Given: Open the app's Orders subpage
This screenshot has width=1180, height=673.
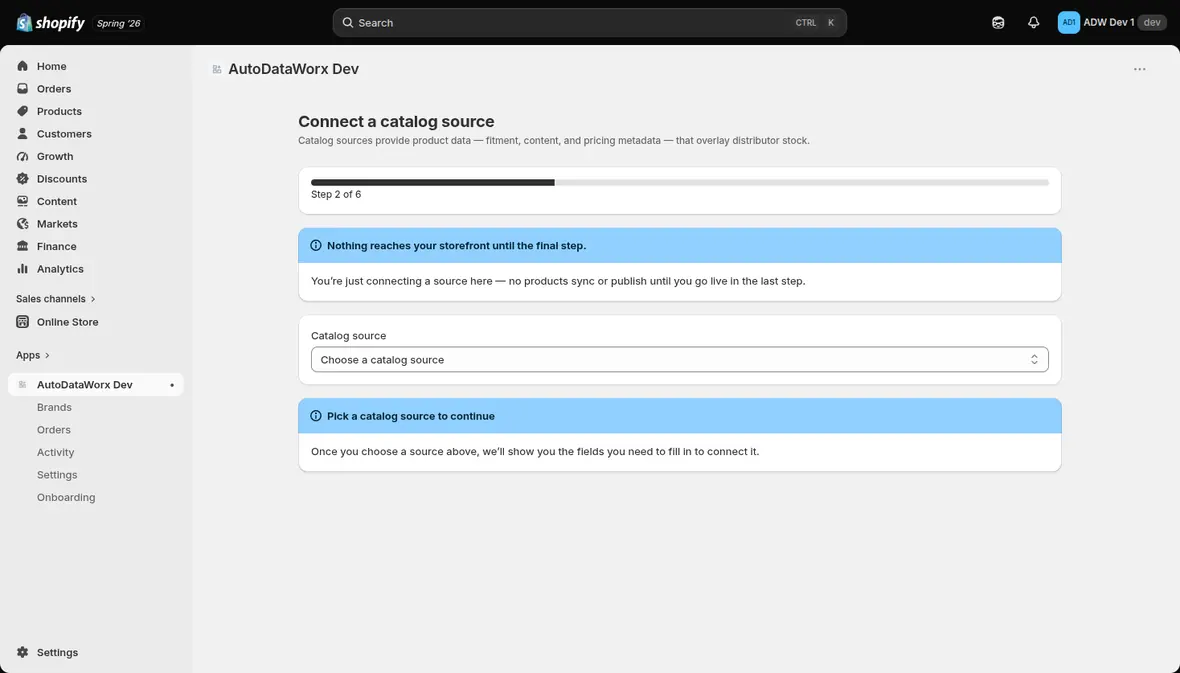Looking at the screenshot, I should coord(53,430).
